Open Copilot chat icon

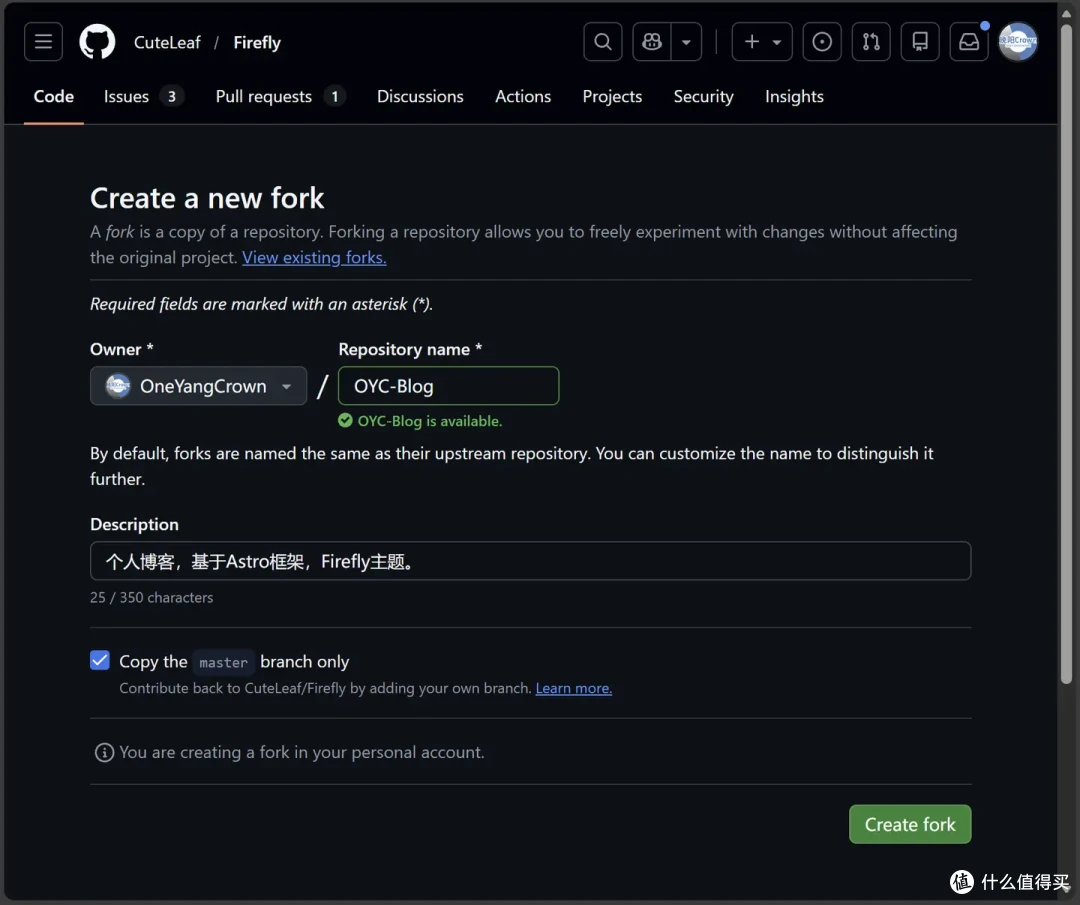(x=652, y=42)
